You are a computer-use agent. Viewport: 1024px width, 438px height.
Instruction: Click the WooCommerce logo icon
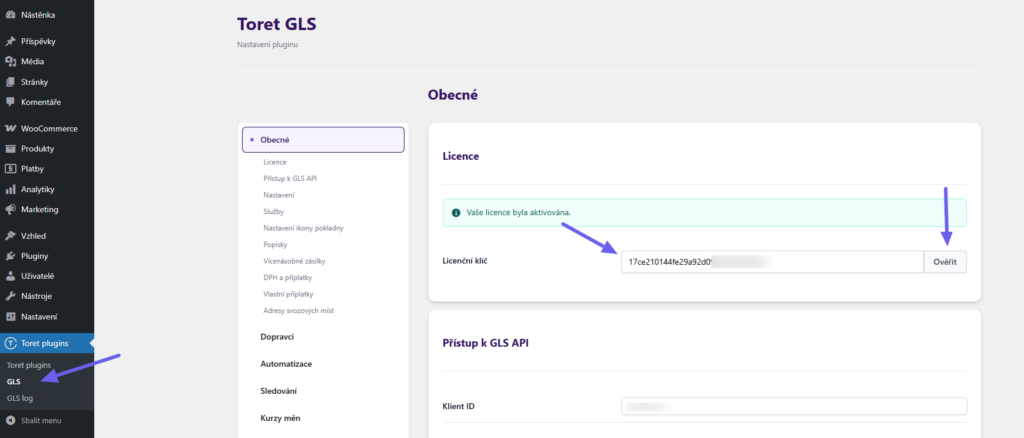pos(10,129)
